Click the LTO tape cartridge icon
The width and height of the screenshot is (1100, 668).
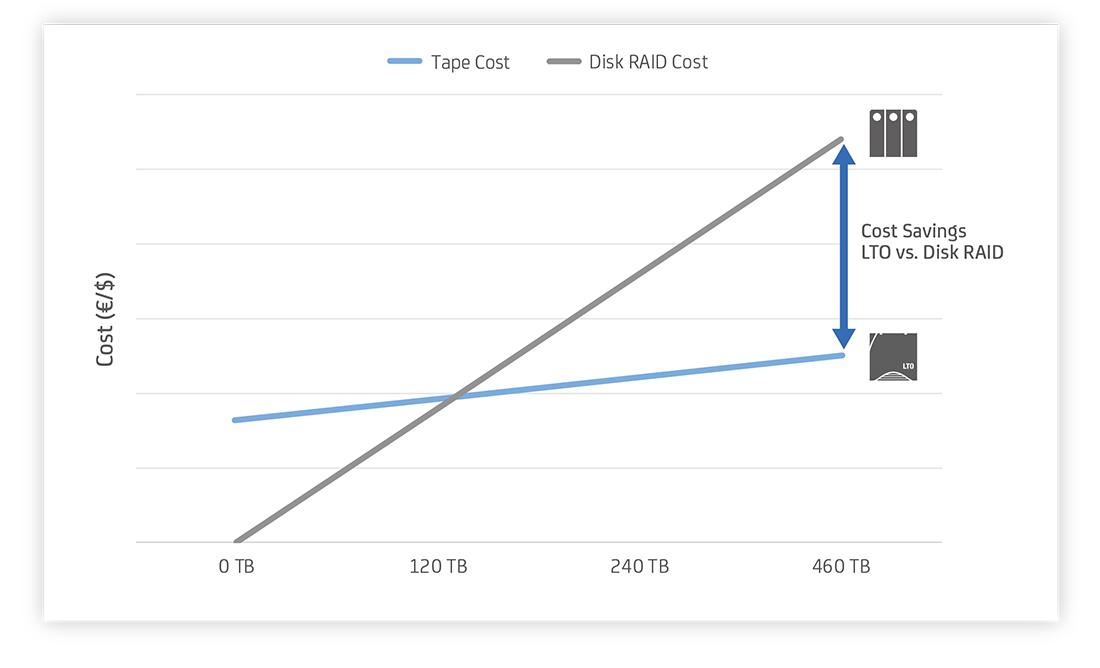(x=893, y=356)
